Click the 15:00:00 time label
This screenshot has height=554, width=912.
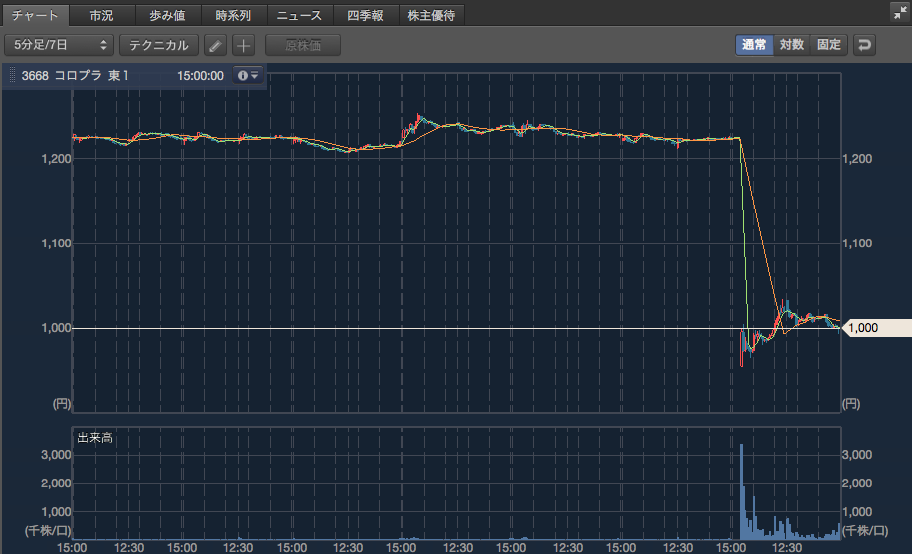click(200, 76)
